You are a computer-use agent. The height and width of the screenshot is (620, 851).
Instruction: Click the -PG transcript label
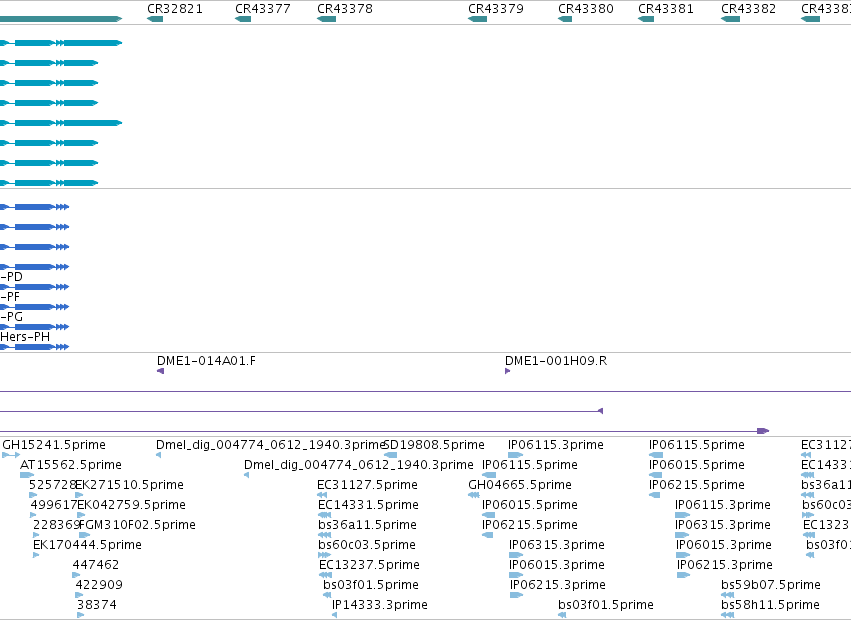pyautogui.click(x=11, y=317)
